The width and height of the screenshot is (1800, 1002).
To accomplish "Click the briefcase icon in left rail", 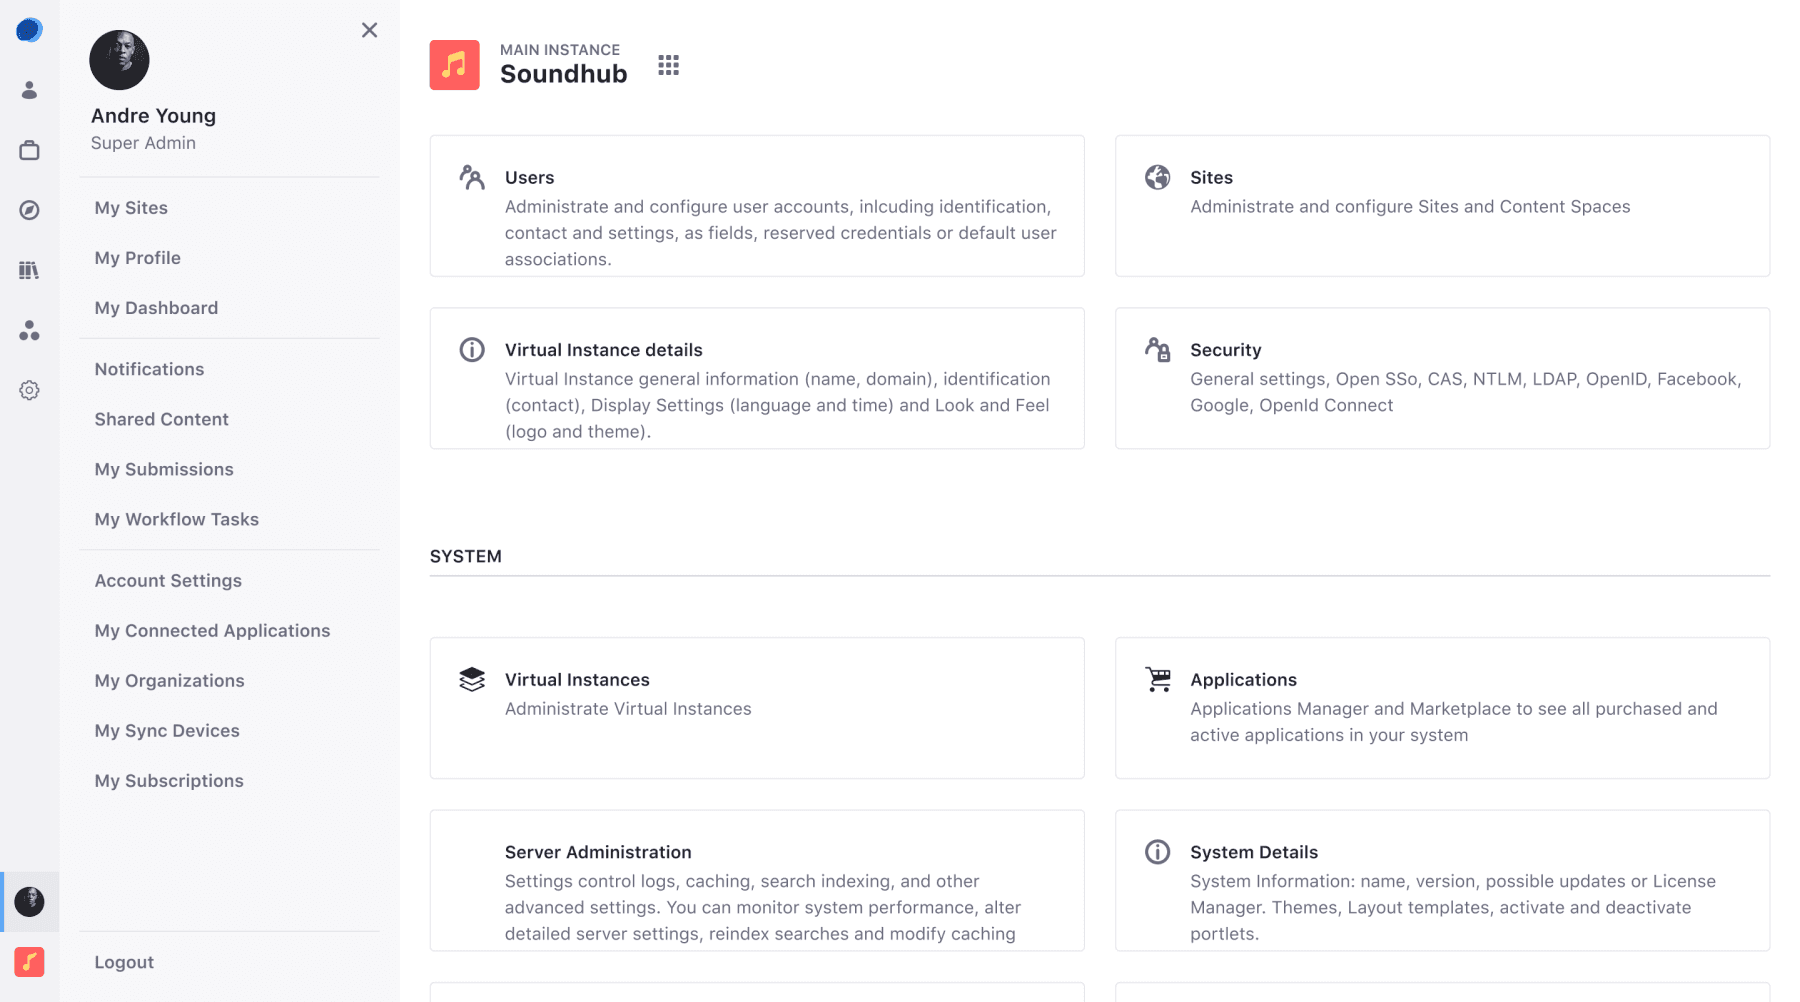I will 29,150.
